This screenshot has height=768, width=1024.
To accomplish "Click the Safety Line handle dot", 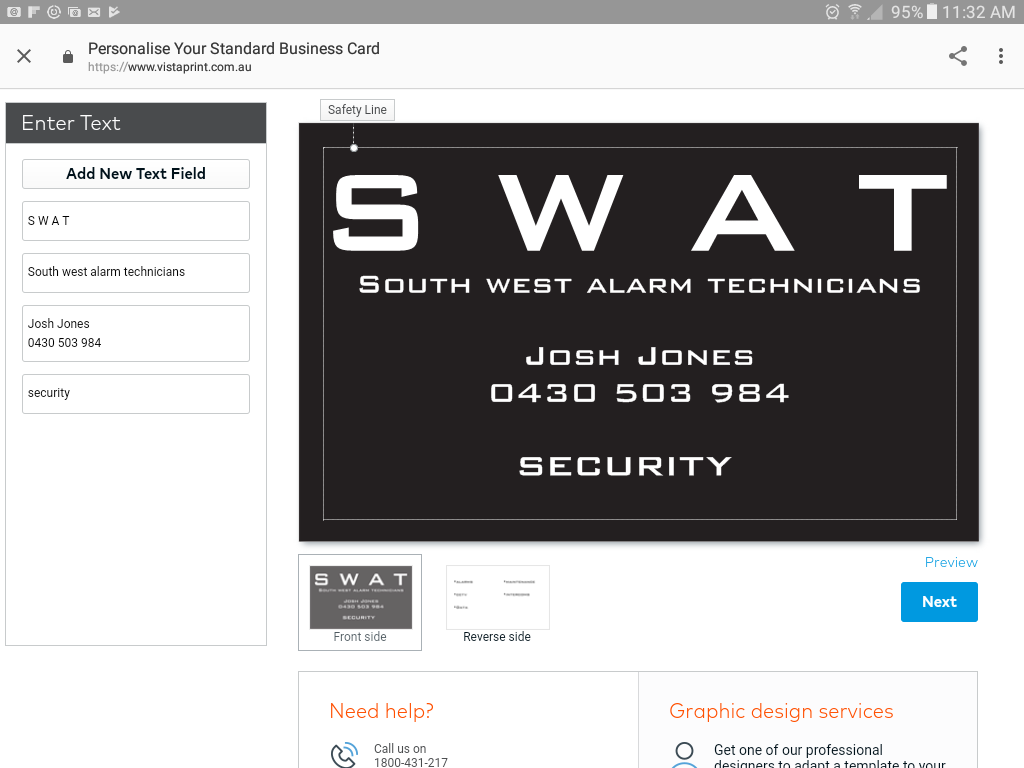I will point(354,148).
